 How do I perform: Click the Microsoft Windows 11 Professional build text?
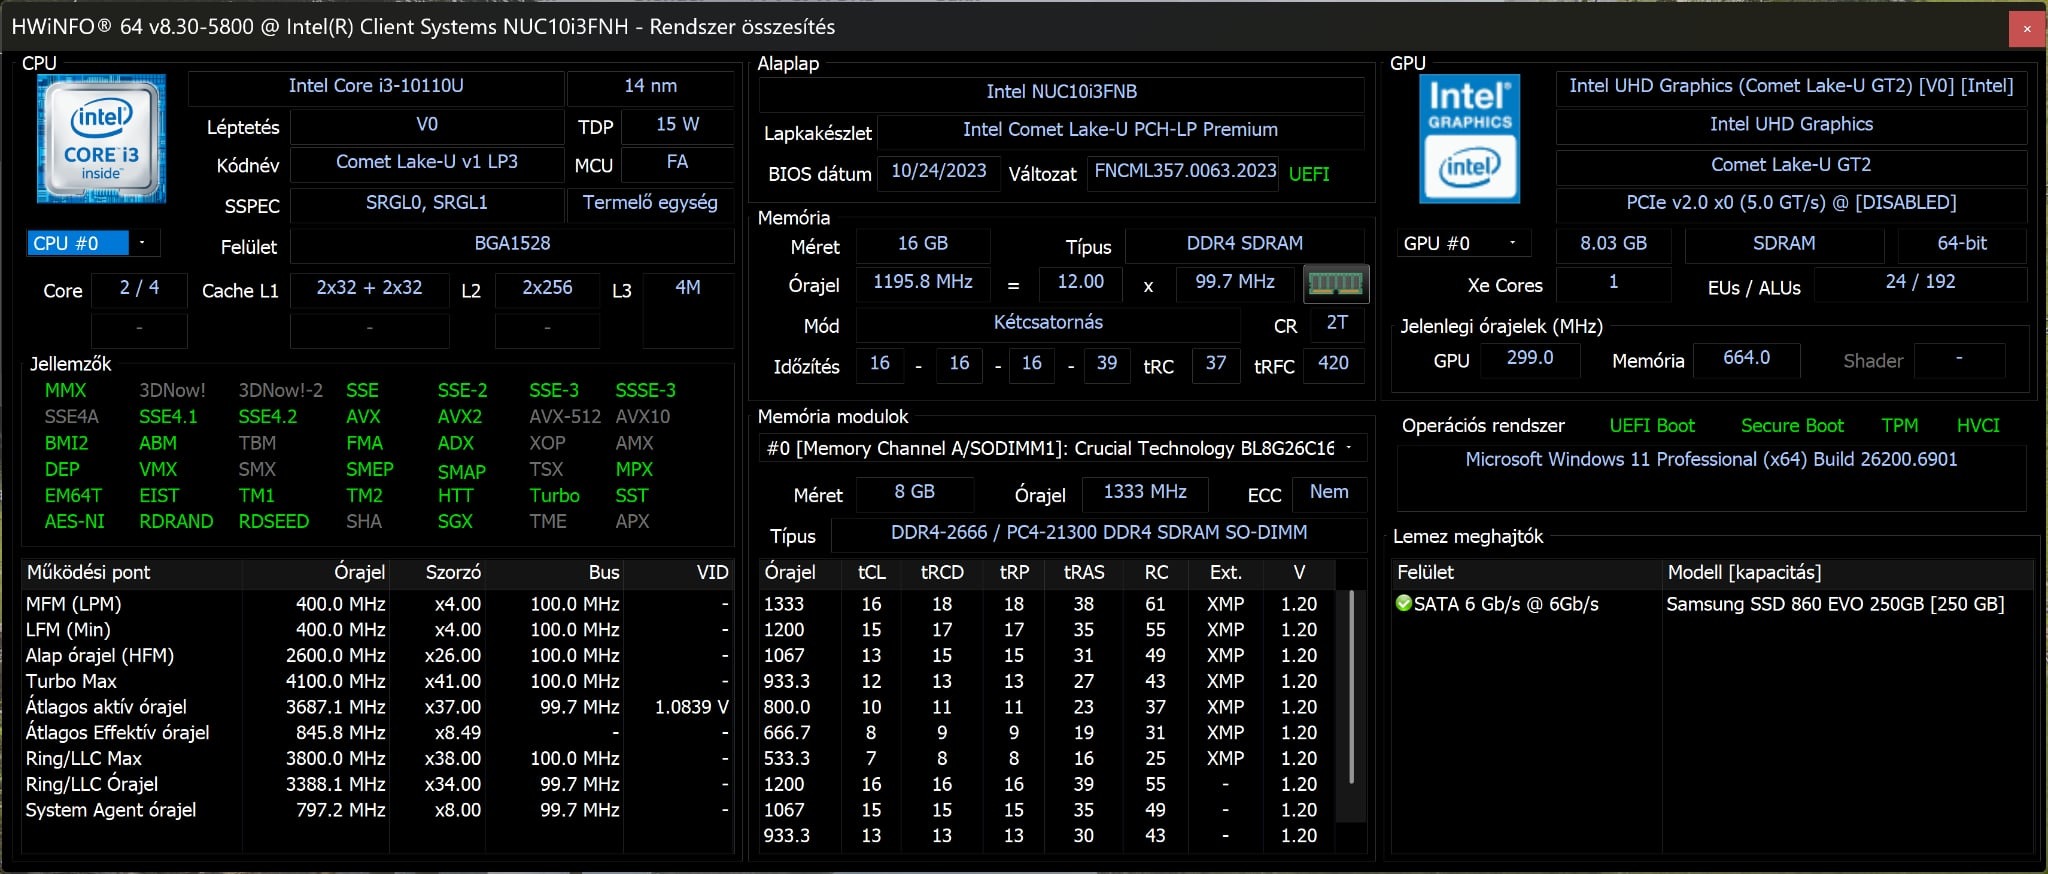[x=1711, y=460]
